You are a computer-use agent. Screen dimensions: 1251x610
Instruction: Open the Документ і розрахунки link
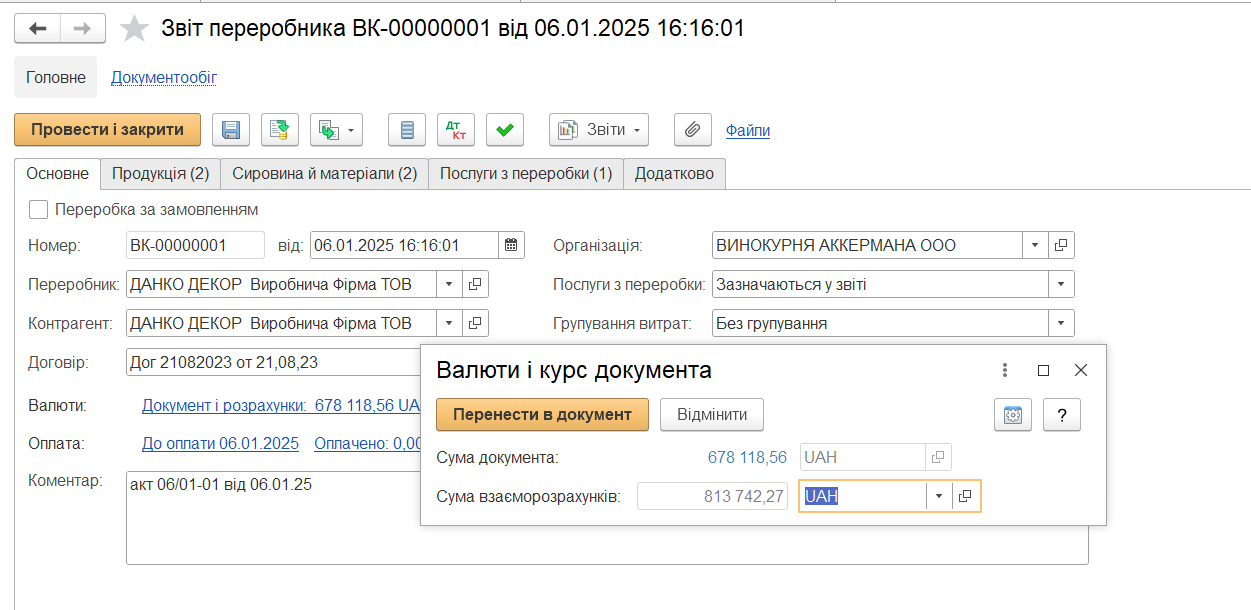click(x=280, y=405)
